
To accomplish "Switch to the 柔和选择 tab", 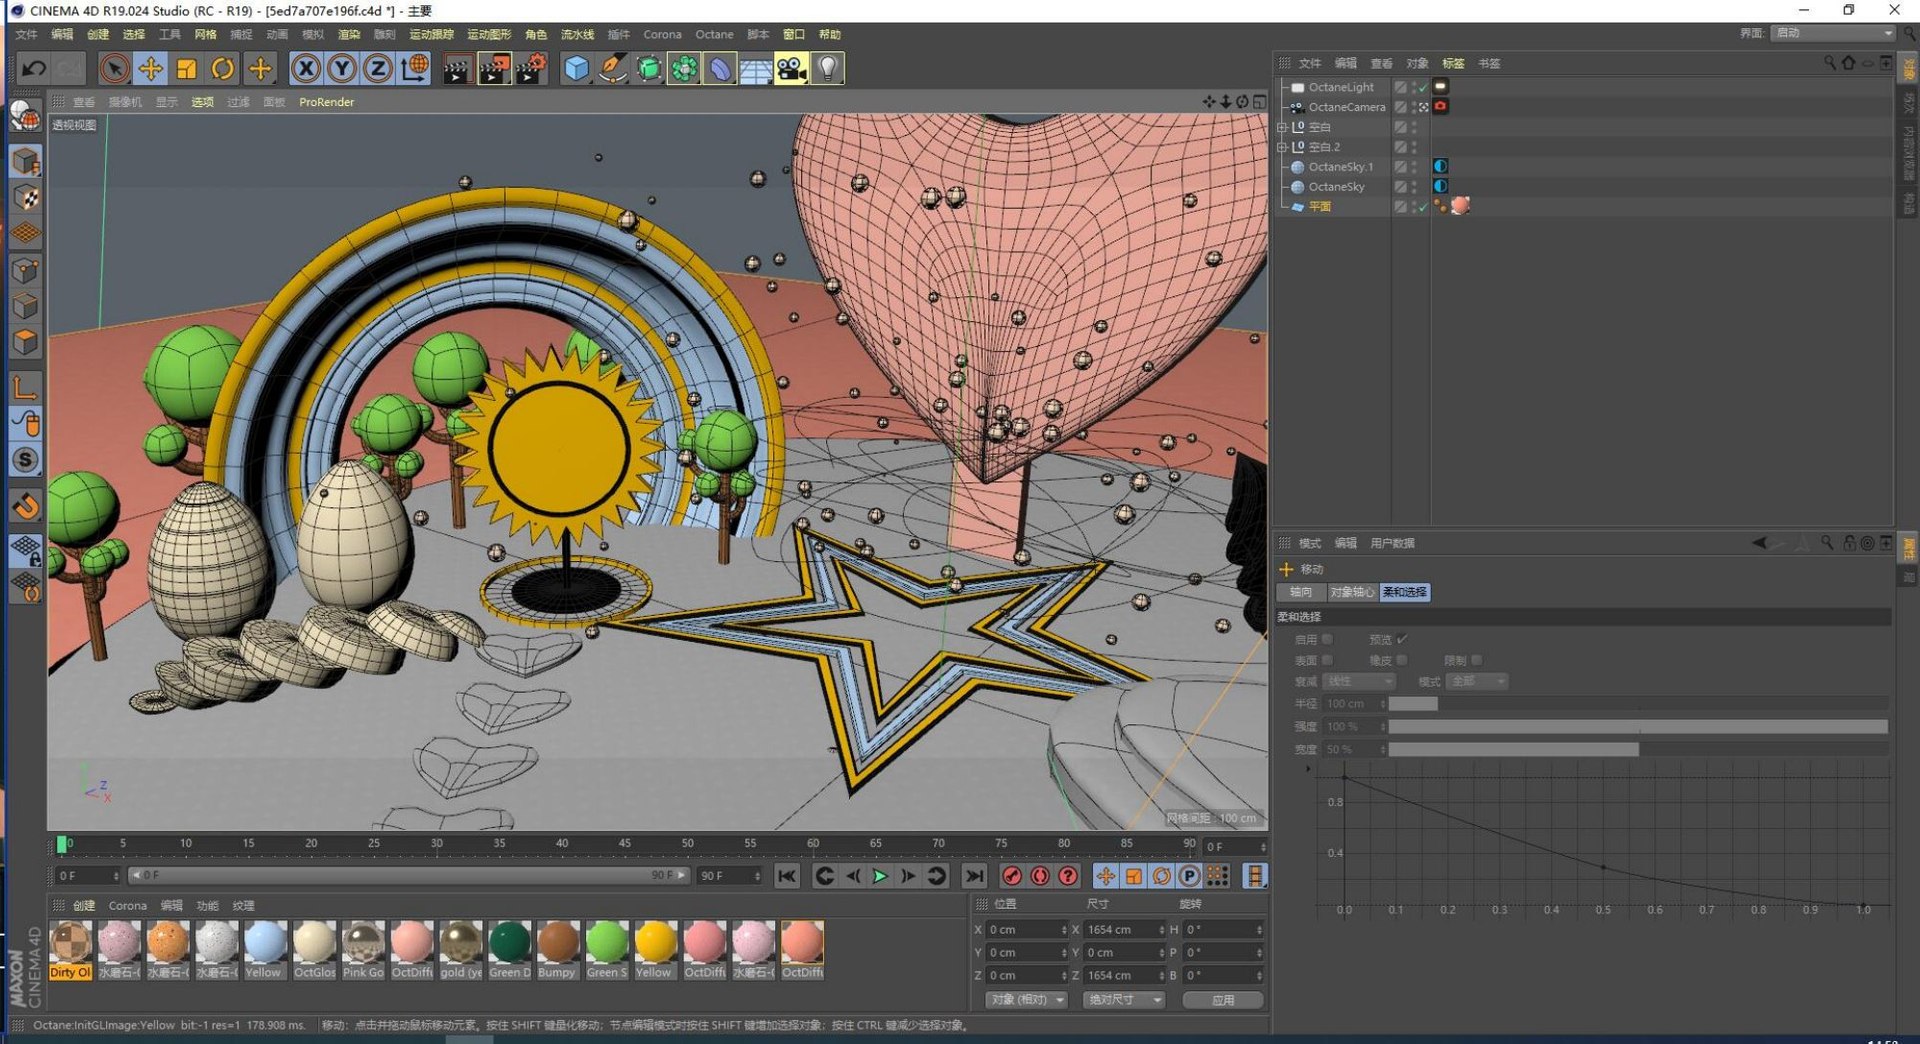I will 1404,592.
